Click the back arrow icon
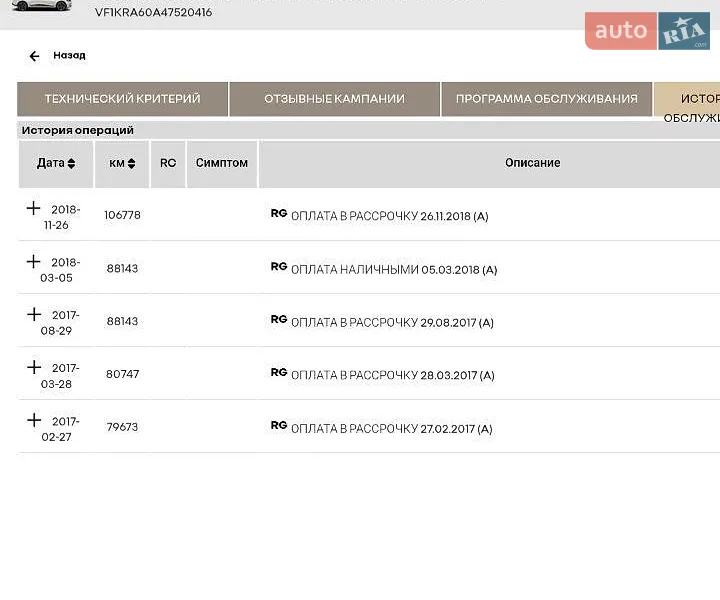This screenshot has width=720, height=600. click(34, 56)
